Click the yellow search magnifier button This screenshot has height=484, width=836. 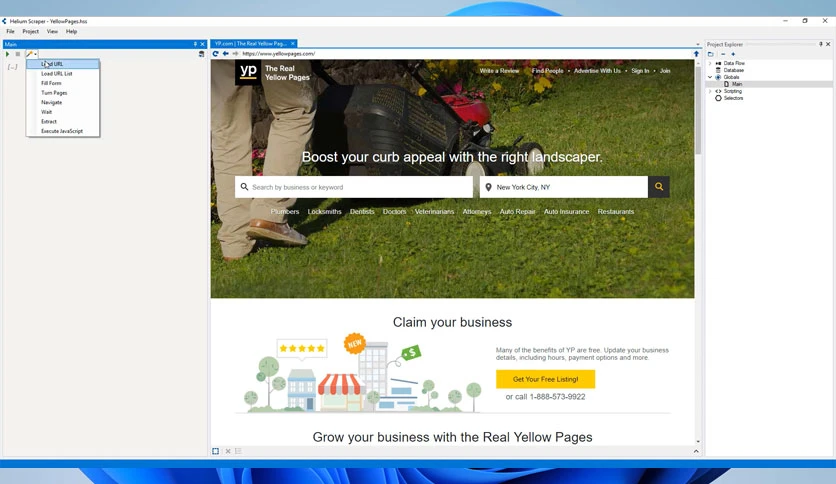(659, 187)
